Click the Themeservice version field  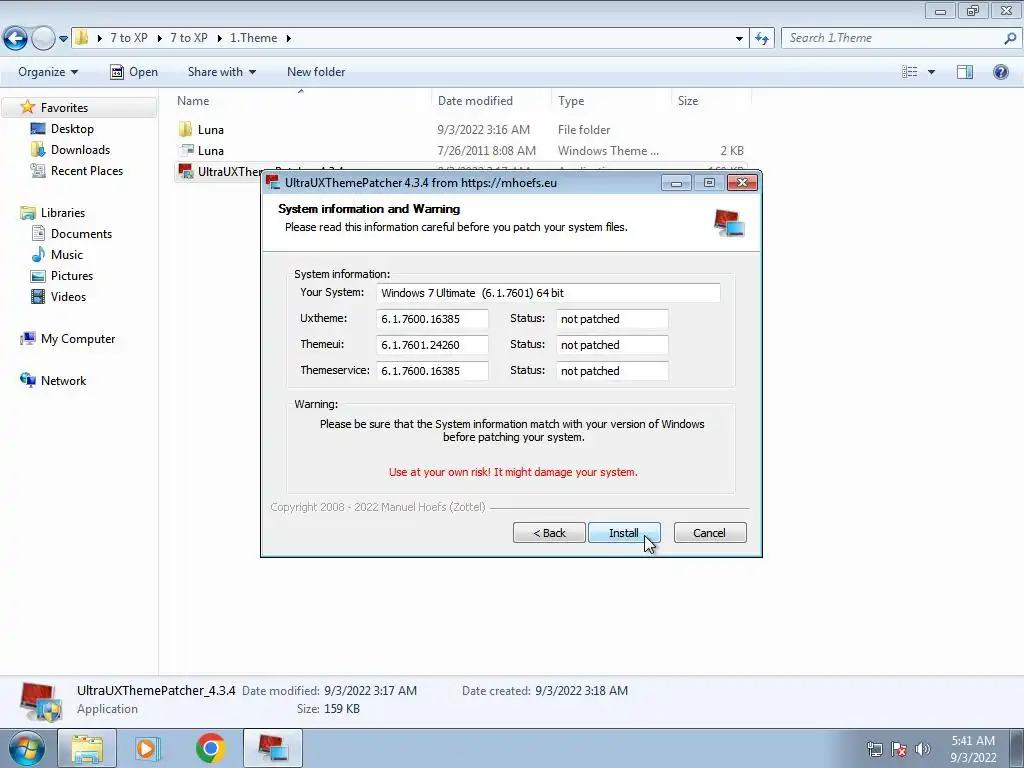pos(432,371)
